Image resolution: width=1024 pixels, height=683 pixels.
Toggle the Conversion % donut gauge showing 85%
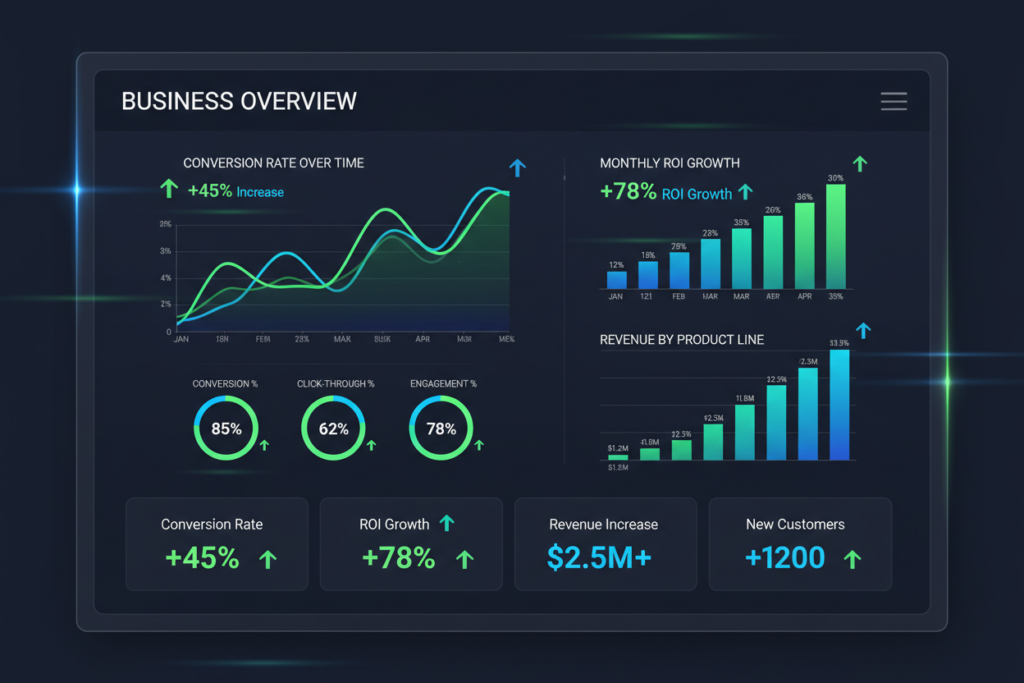pos(228,428)
